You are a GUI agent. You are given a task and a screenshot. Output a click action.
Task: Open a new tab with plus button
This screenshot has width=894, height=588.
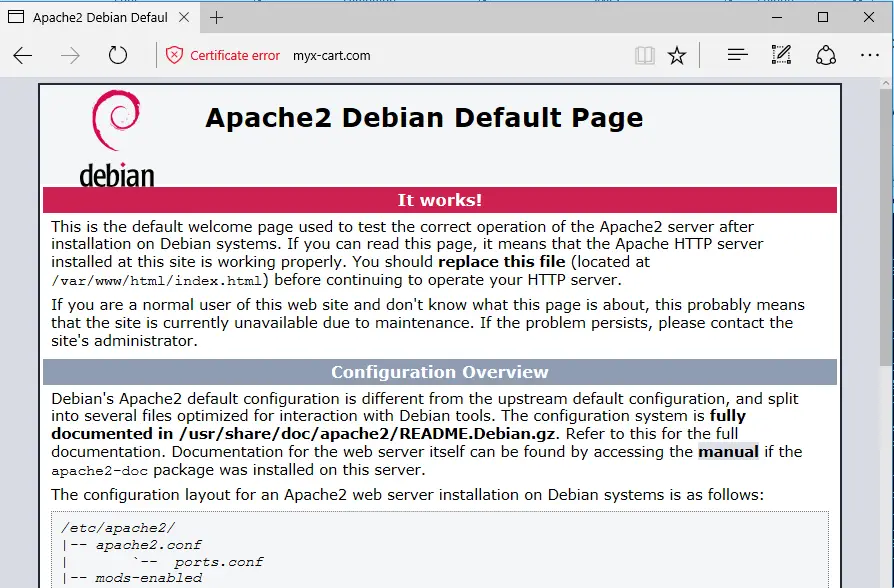(216, 18)
